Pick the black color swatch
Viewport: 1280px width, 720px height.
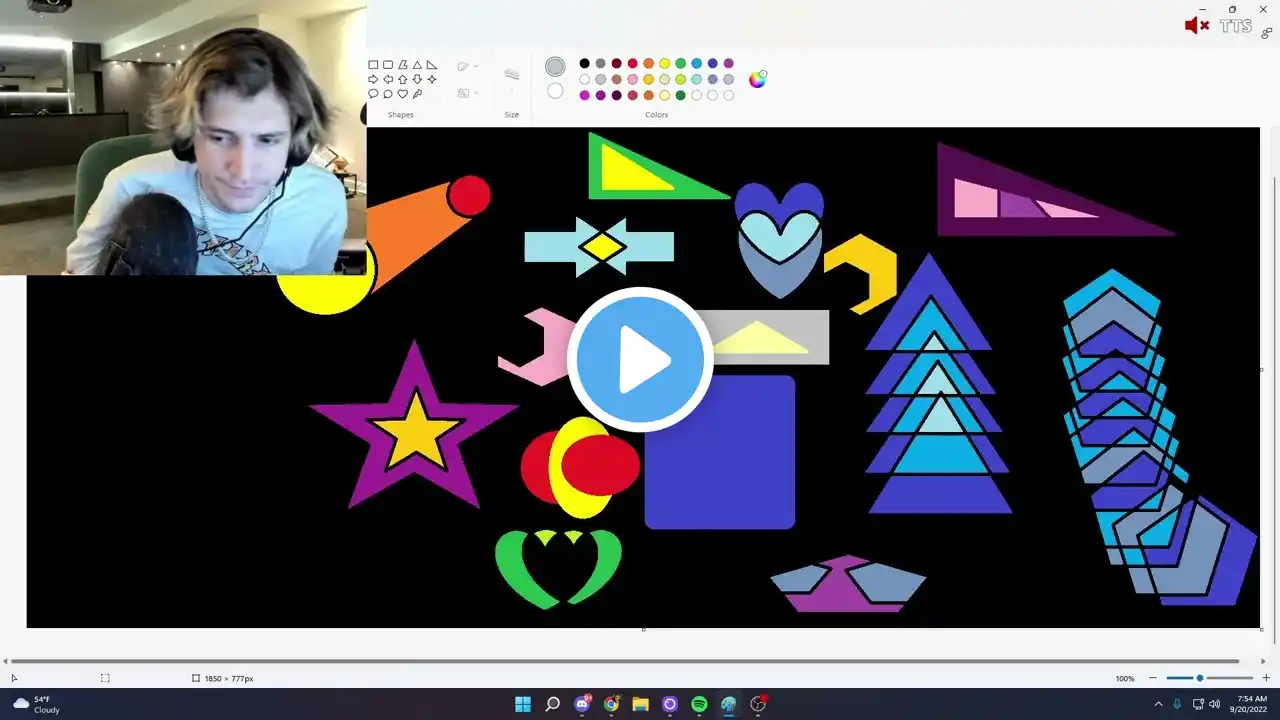585,64
